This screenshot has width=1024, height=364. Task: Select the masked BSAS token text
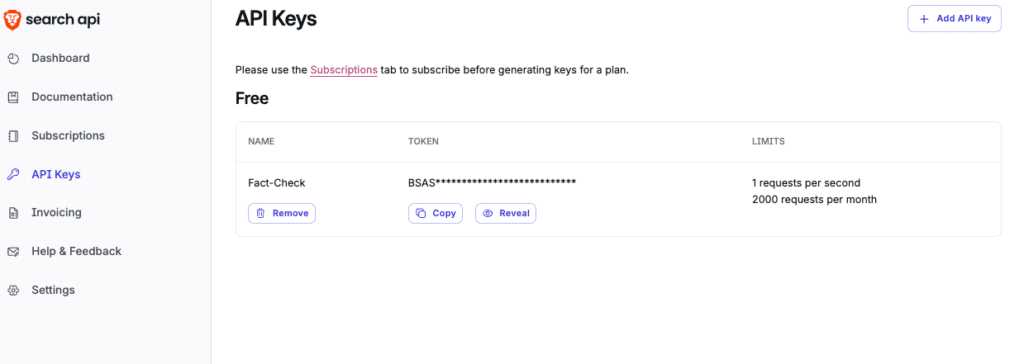coord(492,183)
